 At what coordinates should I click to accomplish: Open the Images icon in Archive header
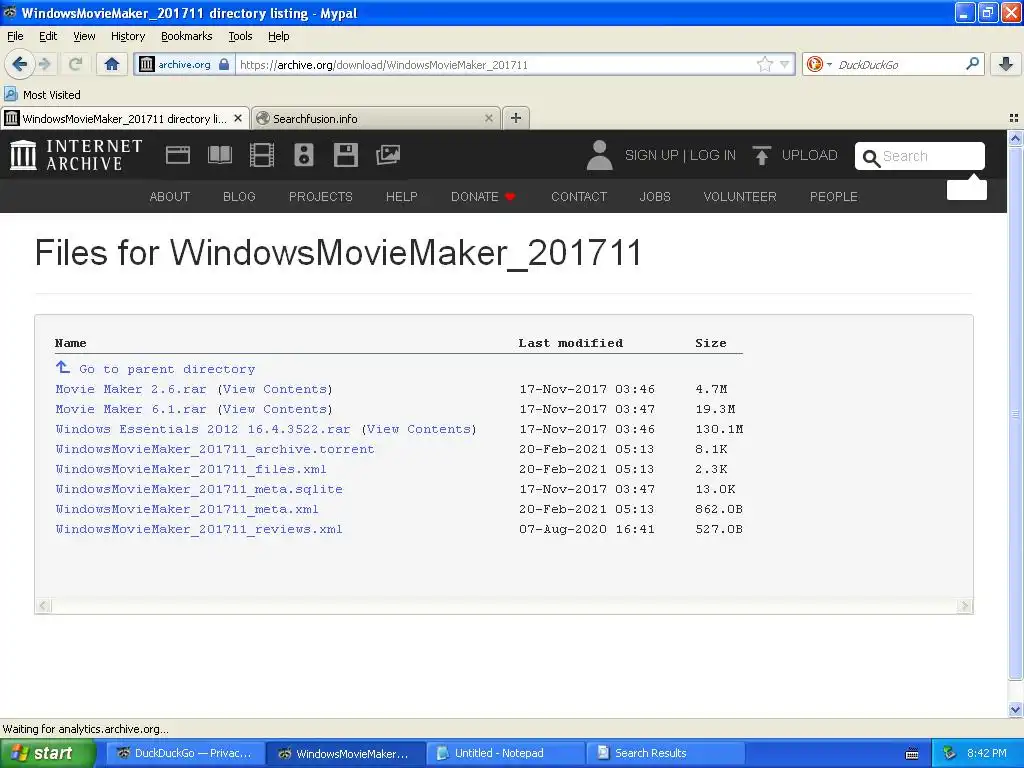coord(388,155)
